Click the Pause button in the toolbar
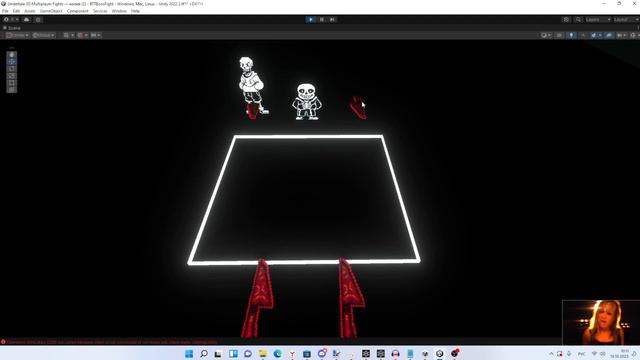The image size is (640, 360). tap(322, 19)
